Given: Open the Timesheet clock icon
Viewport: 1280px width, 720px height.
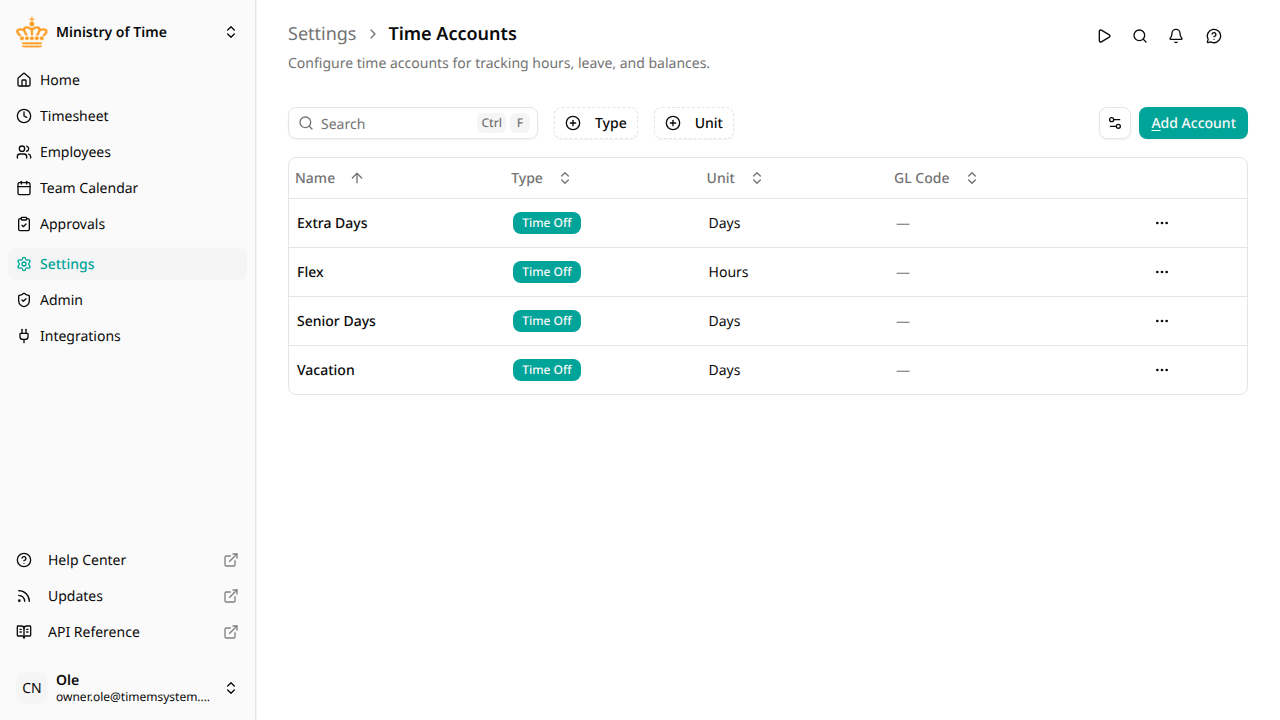Looking at the screenshot, I should (24, 116).
